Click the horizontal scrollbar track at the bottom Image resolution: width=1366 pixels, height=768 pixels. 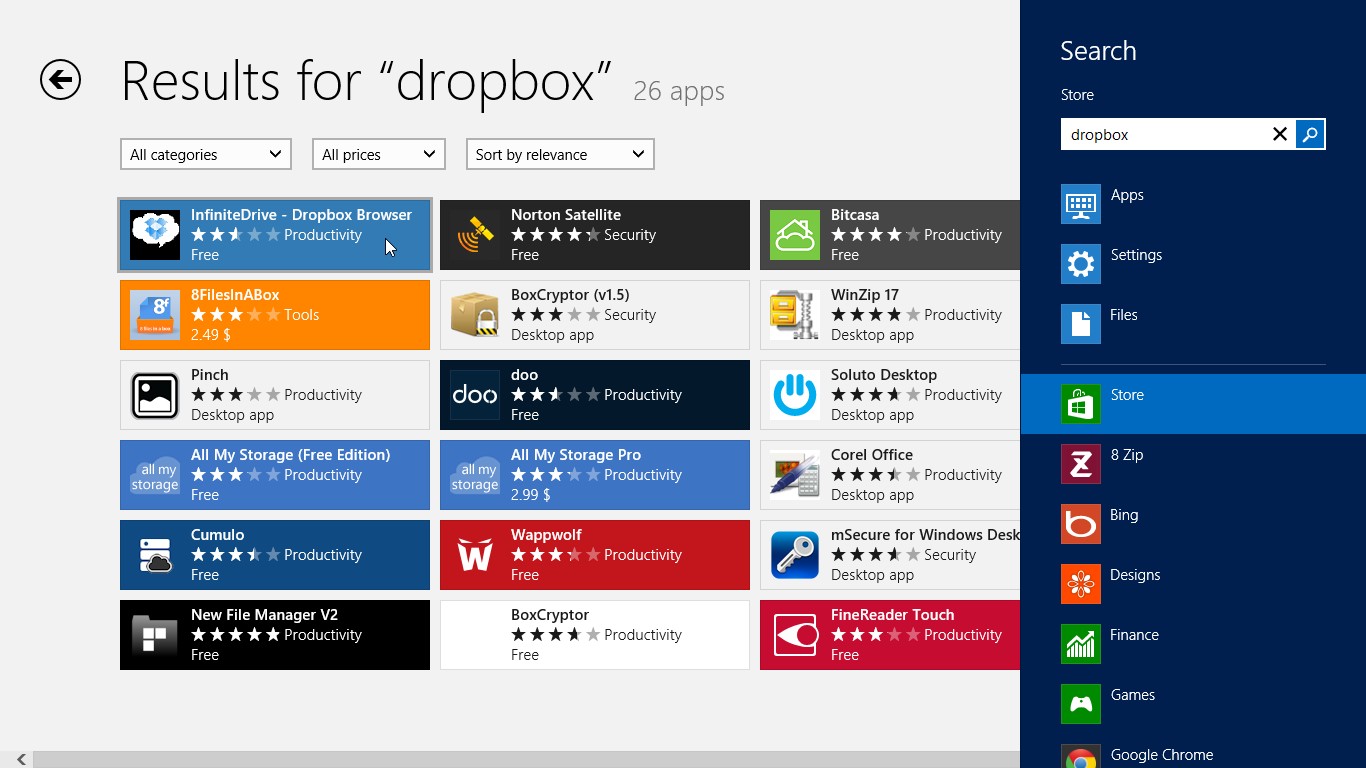tap(526, 760)
